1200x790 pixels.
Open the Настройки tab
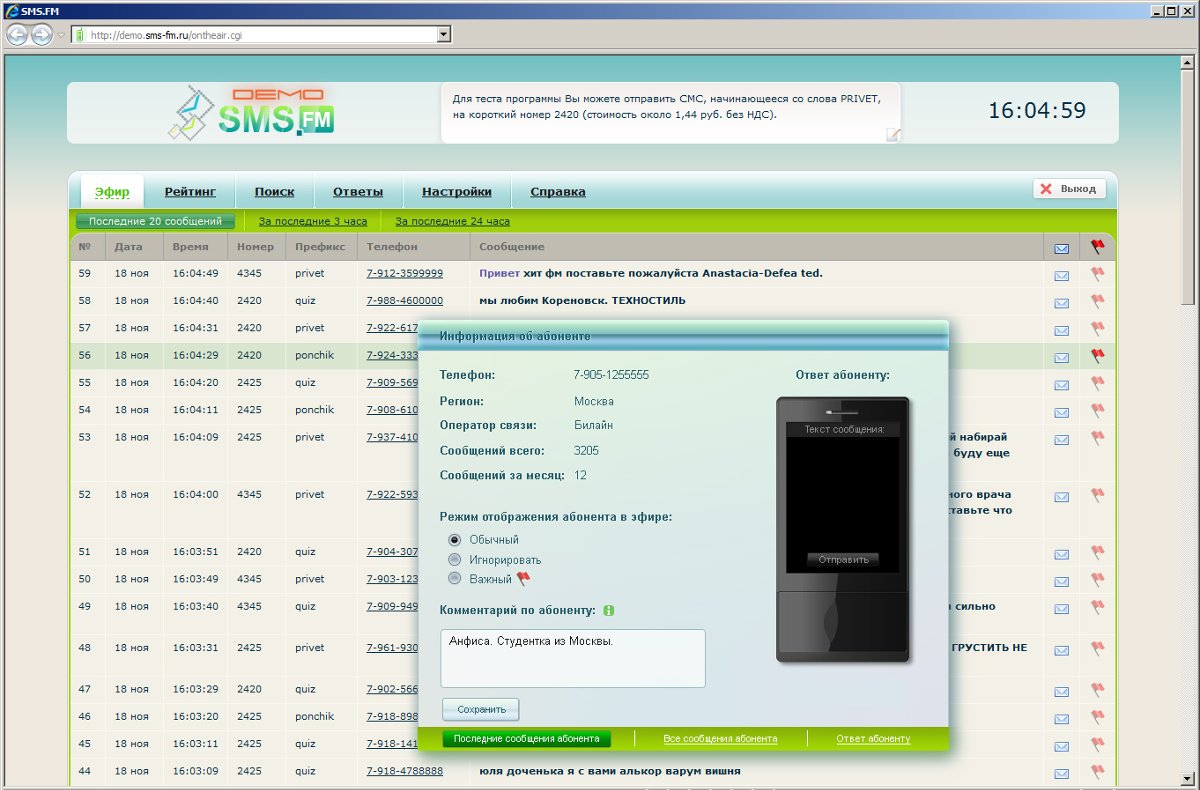click(x=457, y=192)
